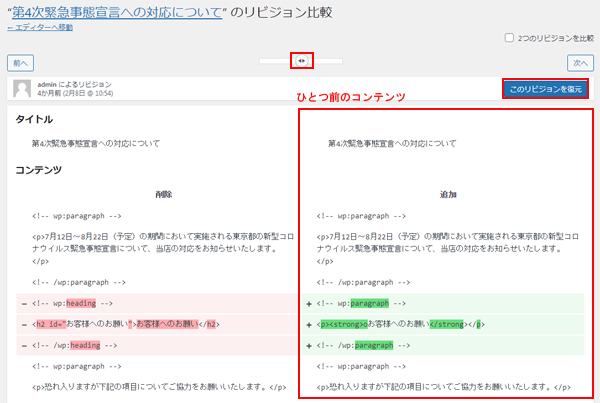600x403 pixels.
Task: Click the revision slider track left of handle
Action: [275, 61]
